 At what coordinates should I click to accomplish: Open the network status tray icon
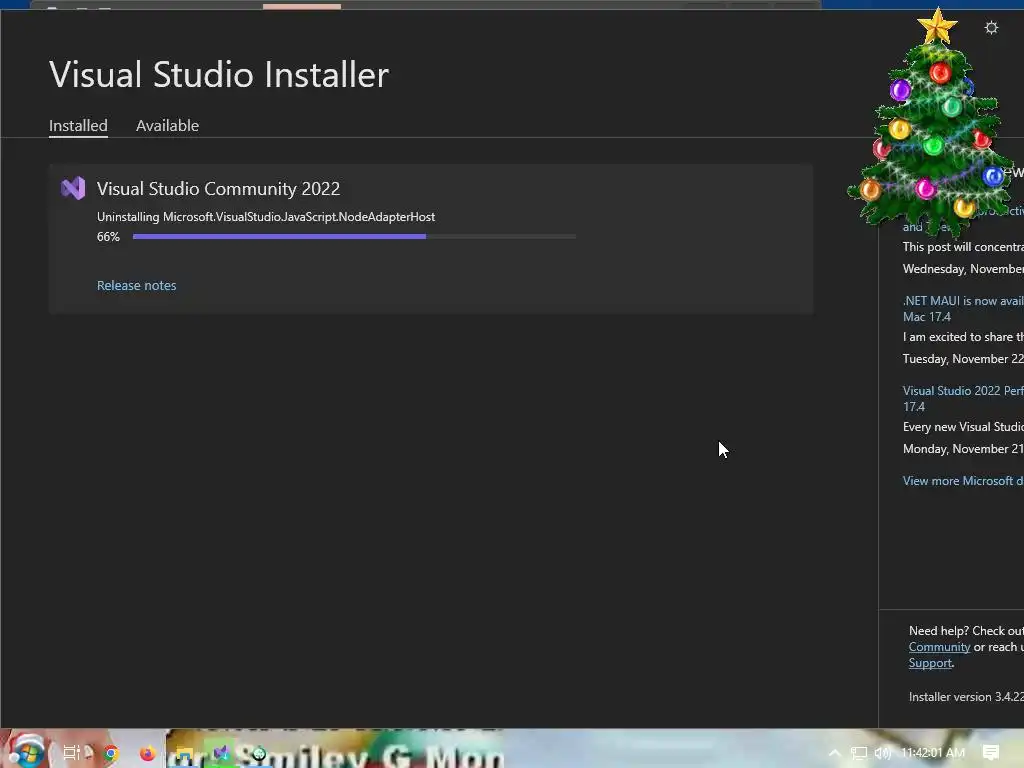[859, 753]
